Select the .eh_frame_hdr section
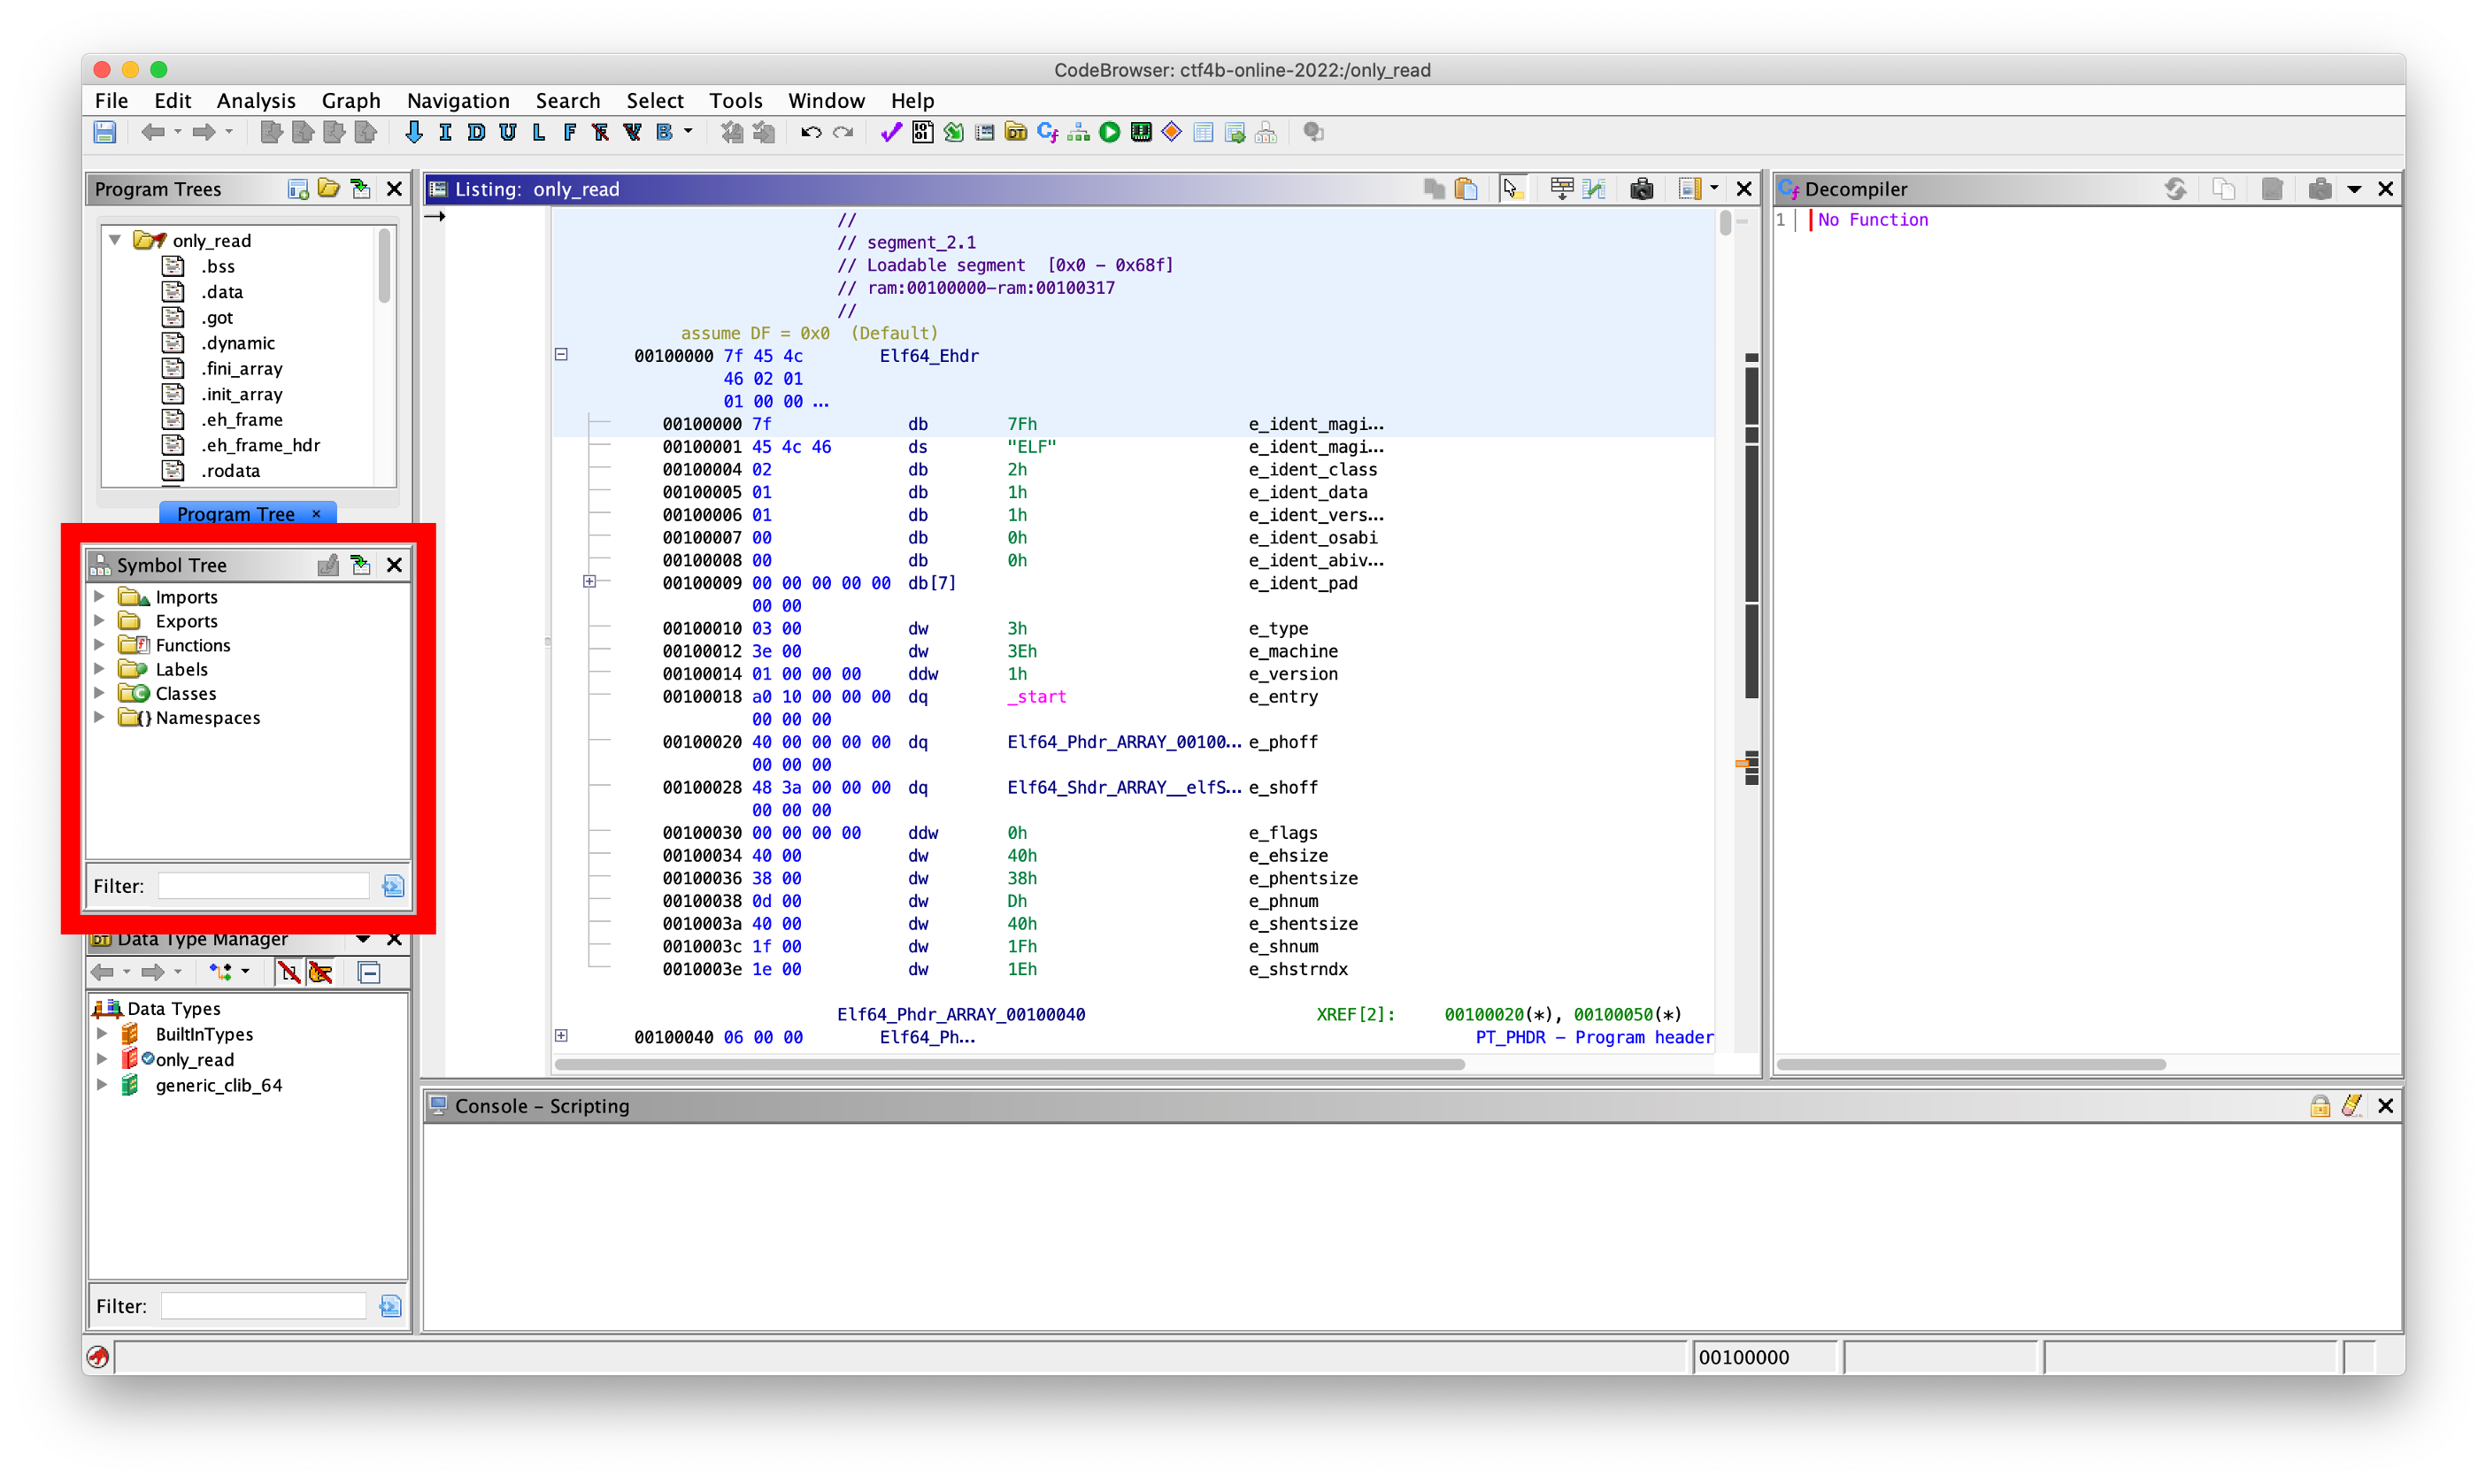This screenshot has height=1484, width=2486. (260, 445)
